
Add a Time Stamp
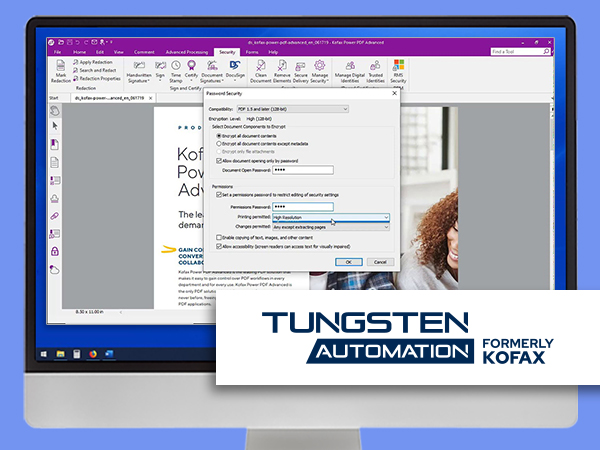click(176, 71)
